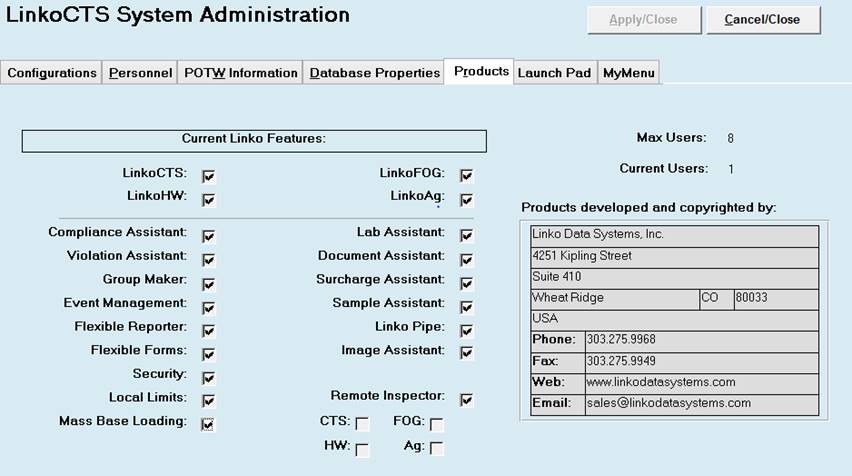Click the Apply/Close button
Screen dimensions: 852x476
[644, 20]
